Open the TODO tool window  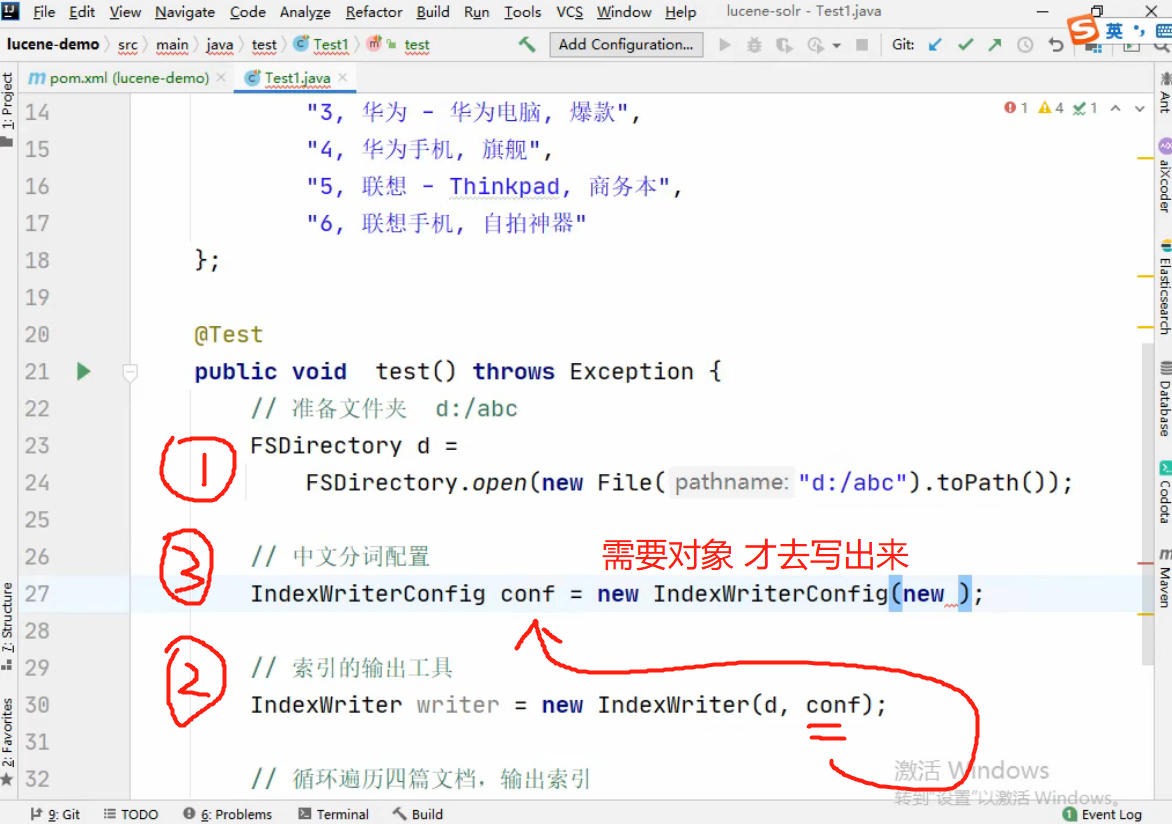coord(131,814)
